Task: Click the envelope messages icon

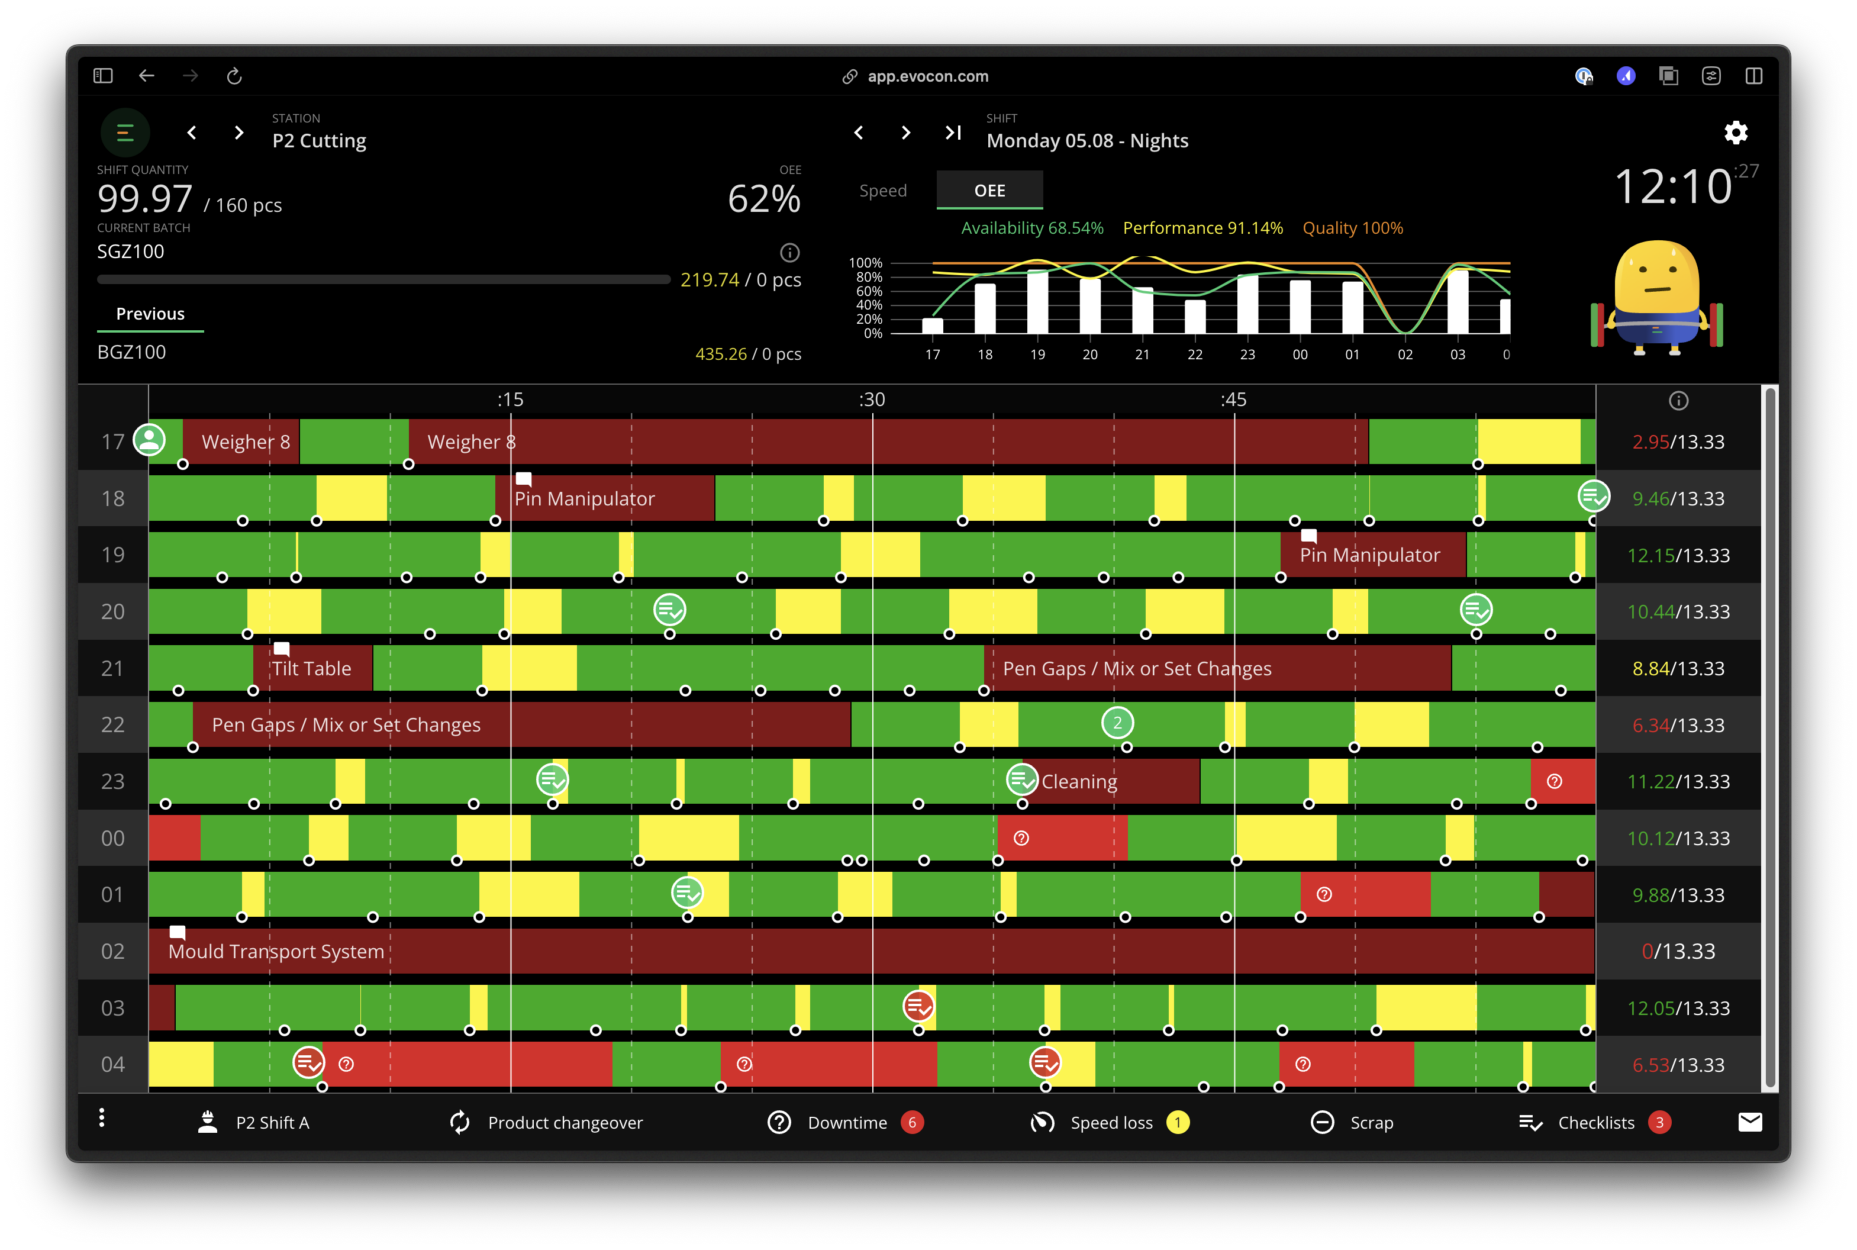Action: point(1750,1122)
